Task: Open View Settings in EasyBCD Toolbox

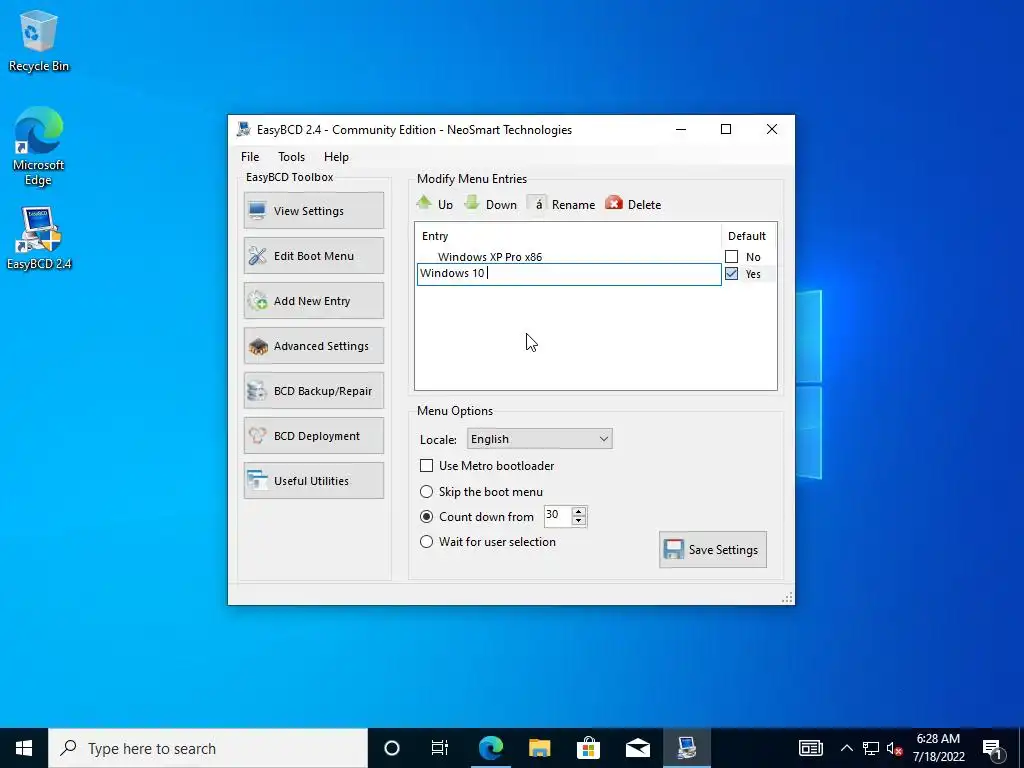Action: [313, 210]
